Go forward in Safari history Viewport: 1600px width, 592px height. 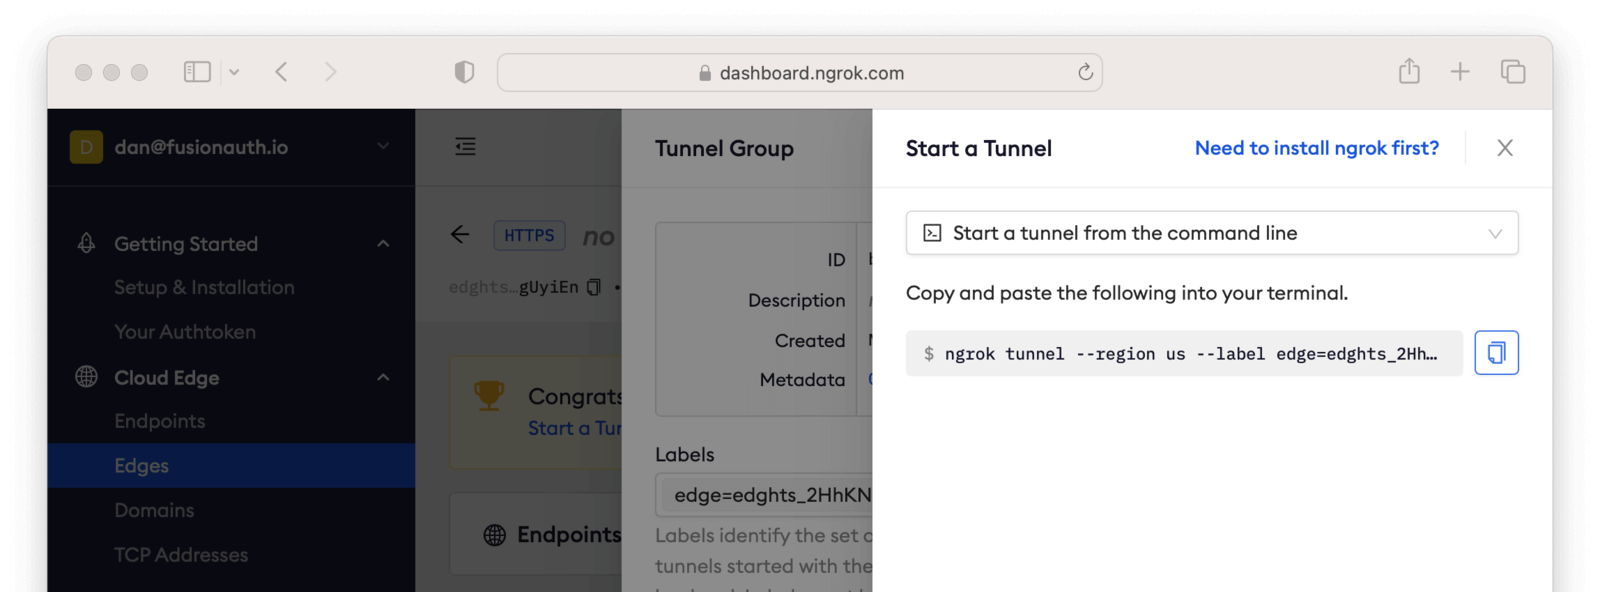(x=331, y=72)
